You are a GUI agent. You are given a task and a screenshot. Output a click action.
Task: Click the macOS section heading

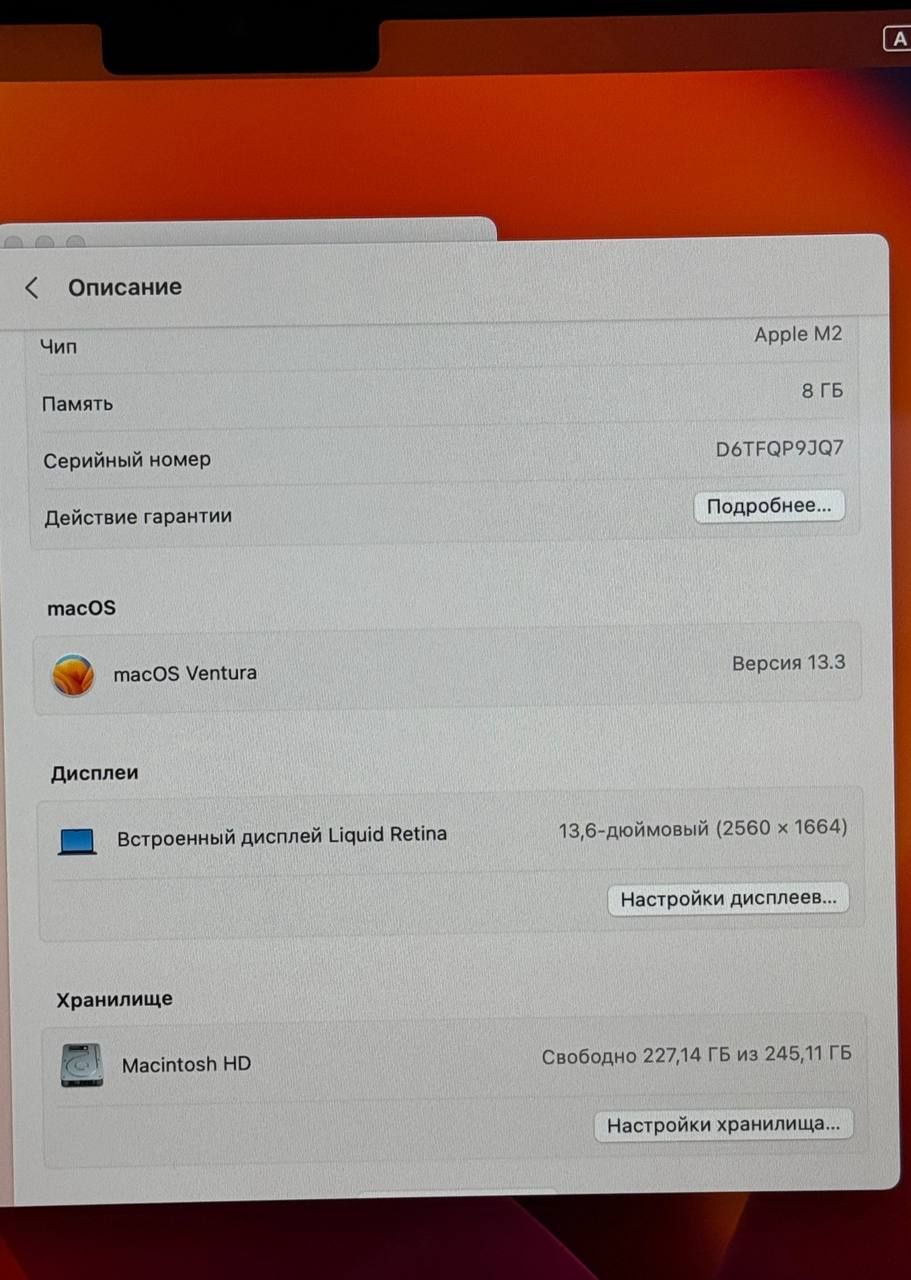pos(81,608)
